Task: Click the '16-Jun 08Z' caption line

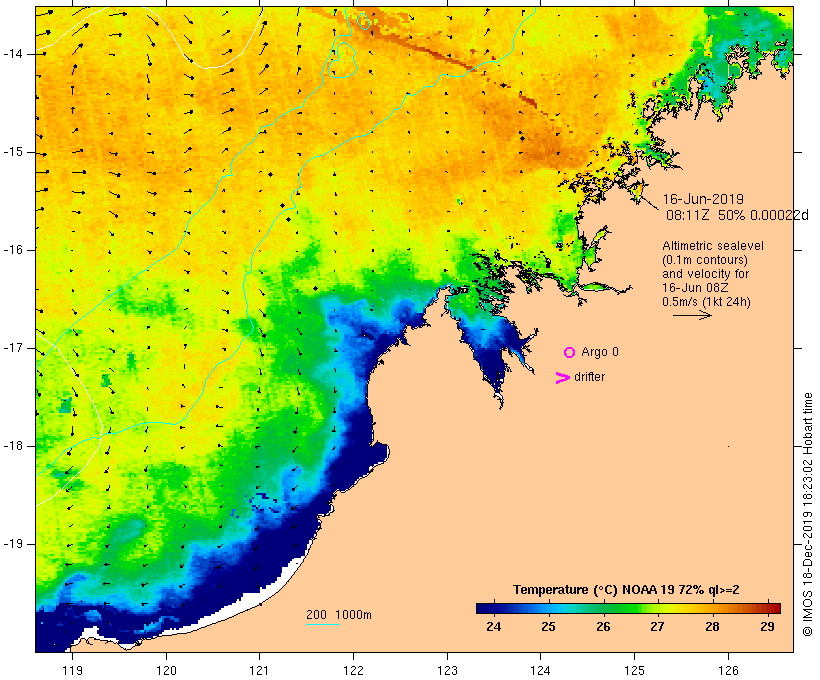Action: (696, 288)
